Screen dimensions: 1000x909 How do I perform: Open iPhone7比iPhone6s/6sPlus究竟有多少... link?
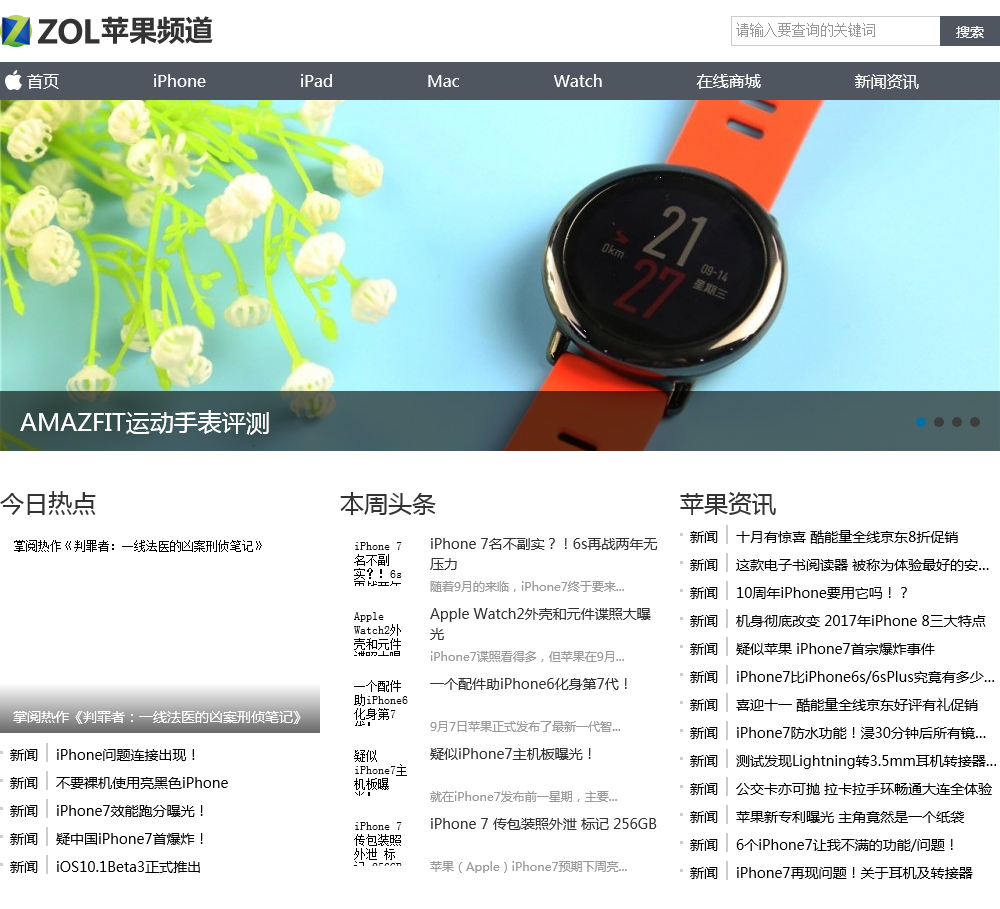(x=865, y=677)
